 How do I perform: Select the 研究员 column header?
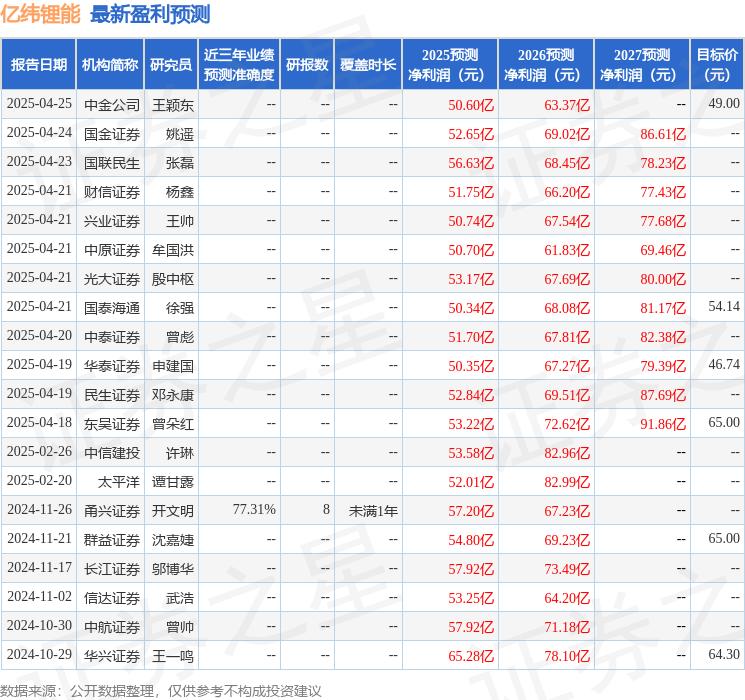click(171, 65)
